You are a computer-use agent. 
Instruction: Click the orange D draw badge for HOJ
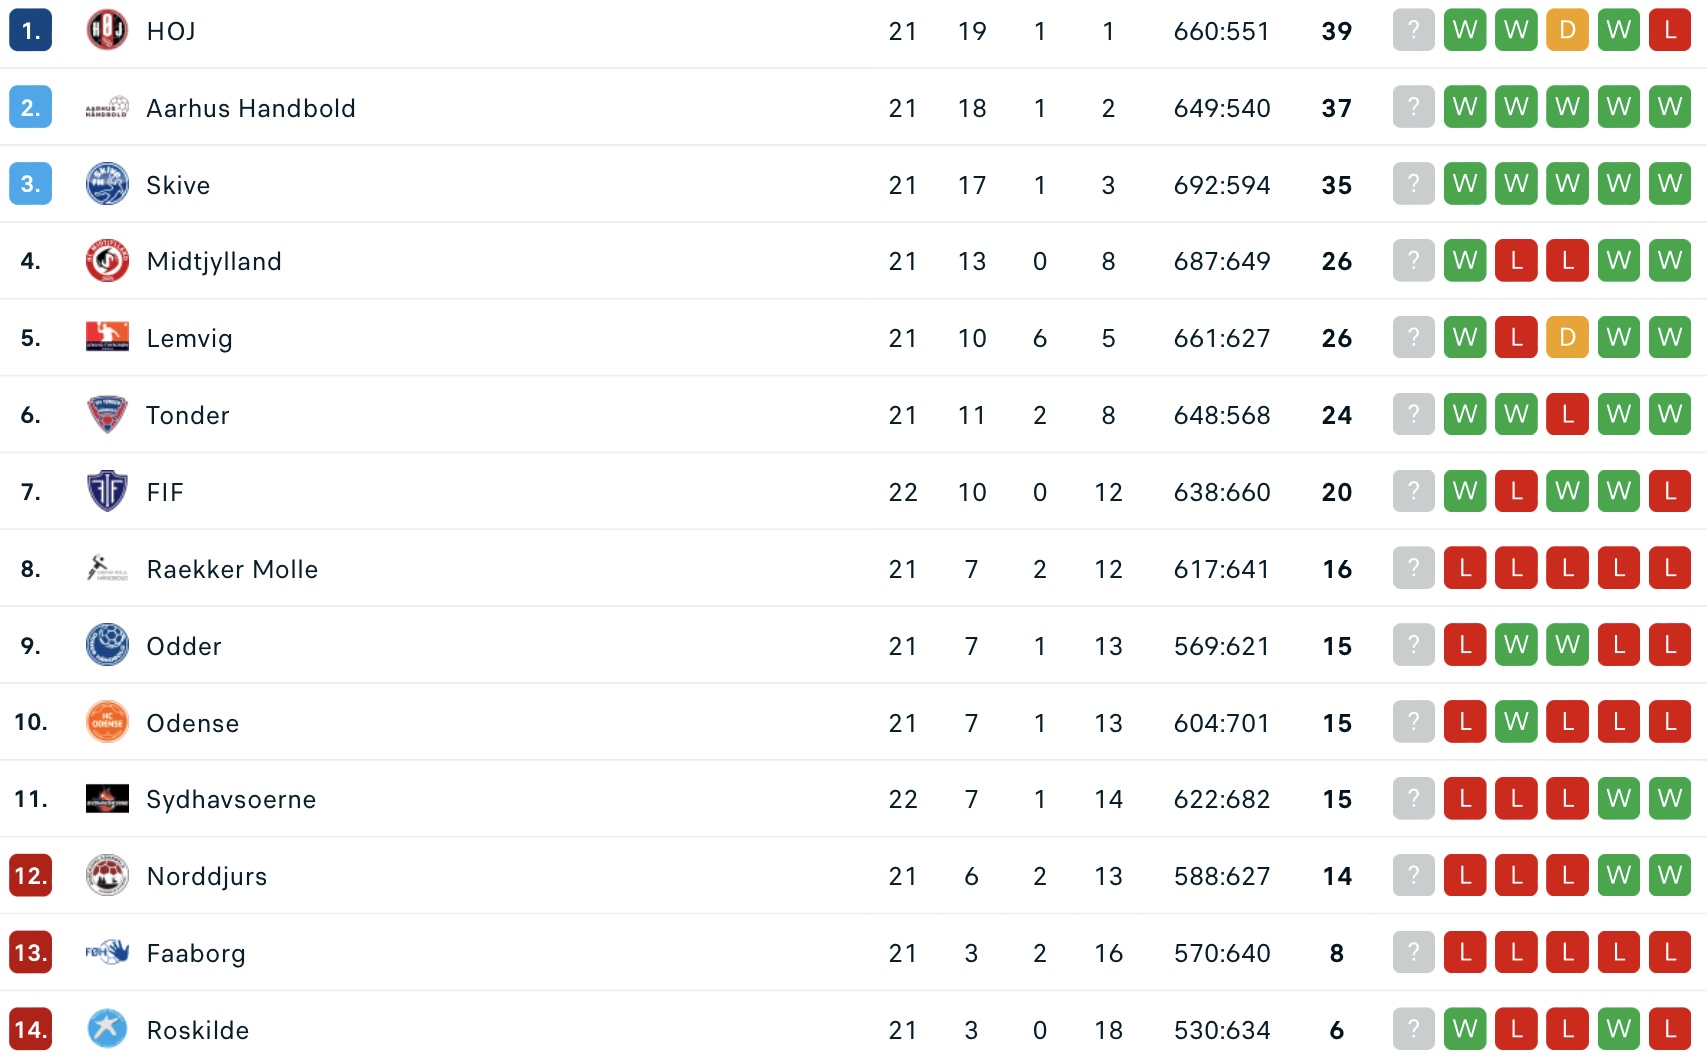tap(1567, 31)
